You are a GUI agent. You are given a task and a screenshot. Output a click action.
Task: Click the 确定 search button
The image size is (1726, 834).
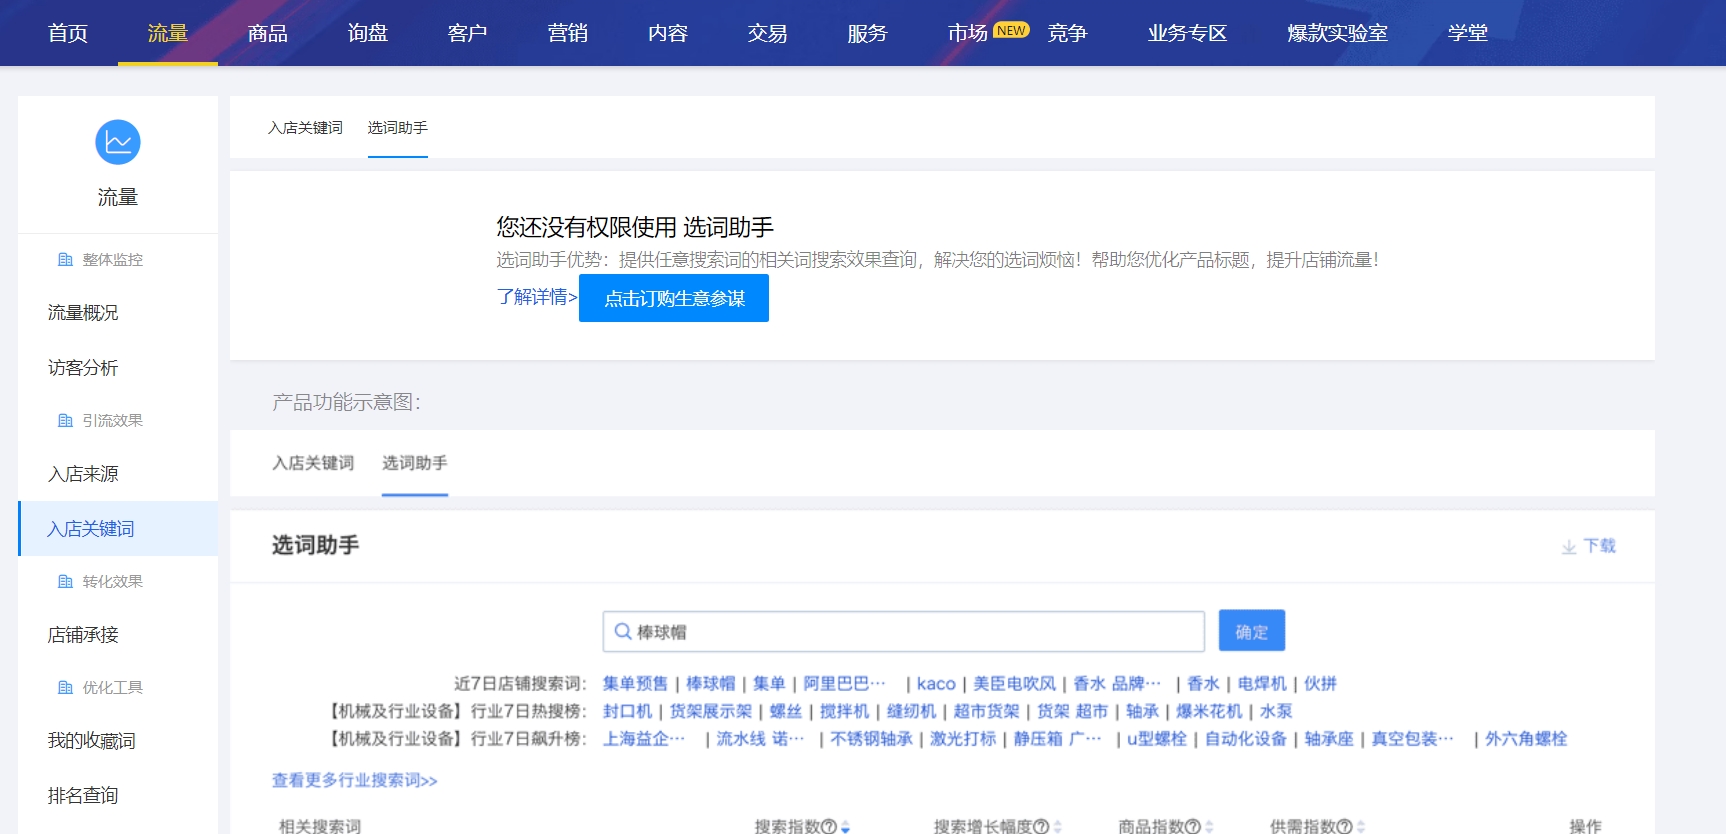pyautogui.click(x=1252, y=631)
